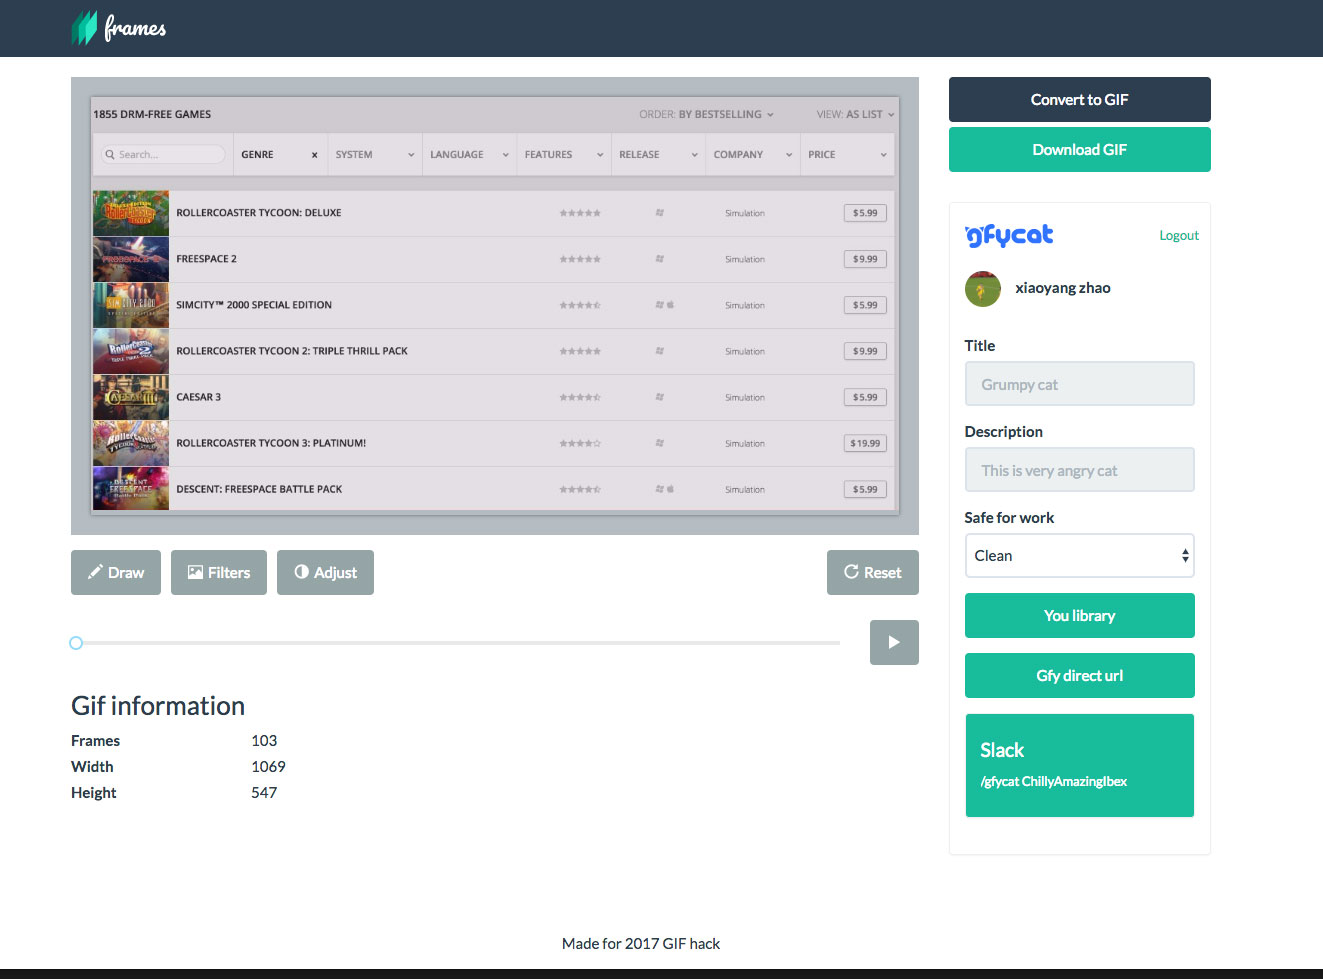Click Convert to GIF button
The height and width of the screenshot is (979, 1323).
[x=1079, y=100]
